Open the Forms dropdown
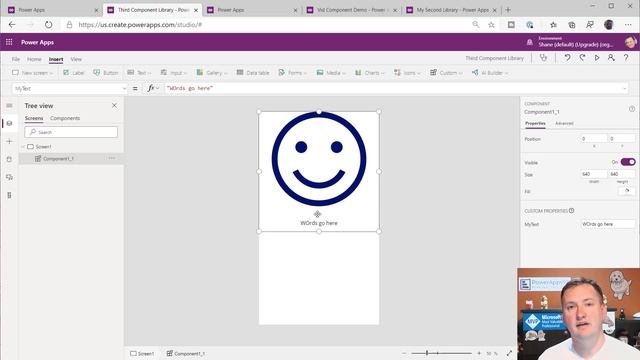Screen dimensions: 640x360 292,73
